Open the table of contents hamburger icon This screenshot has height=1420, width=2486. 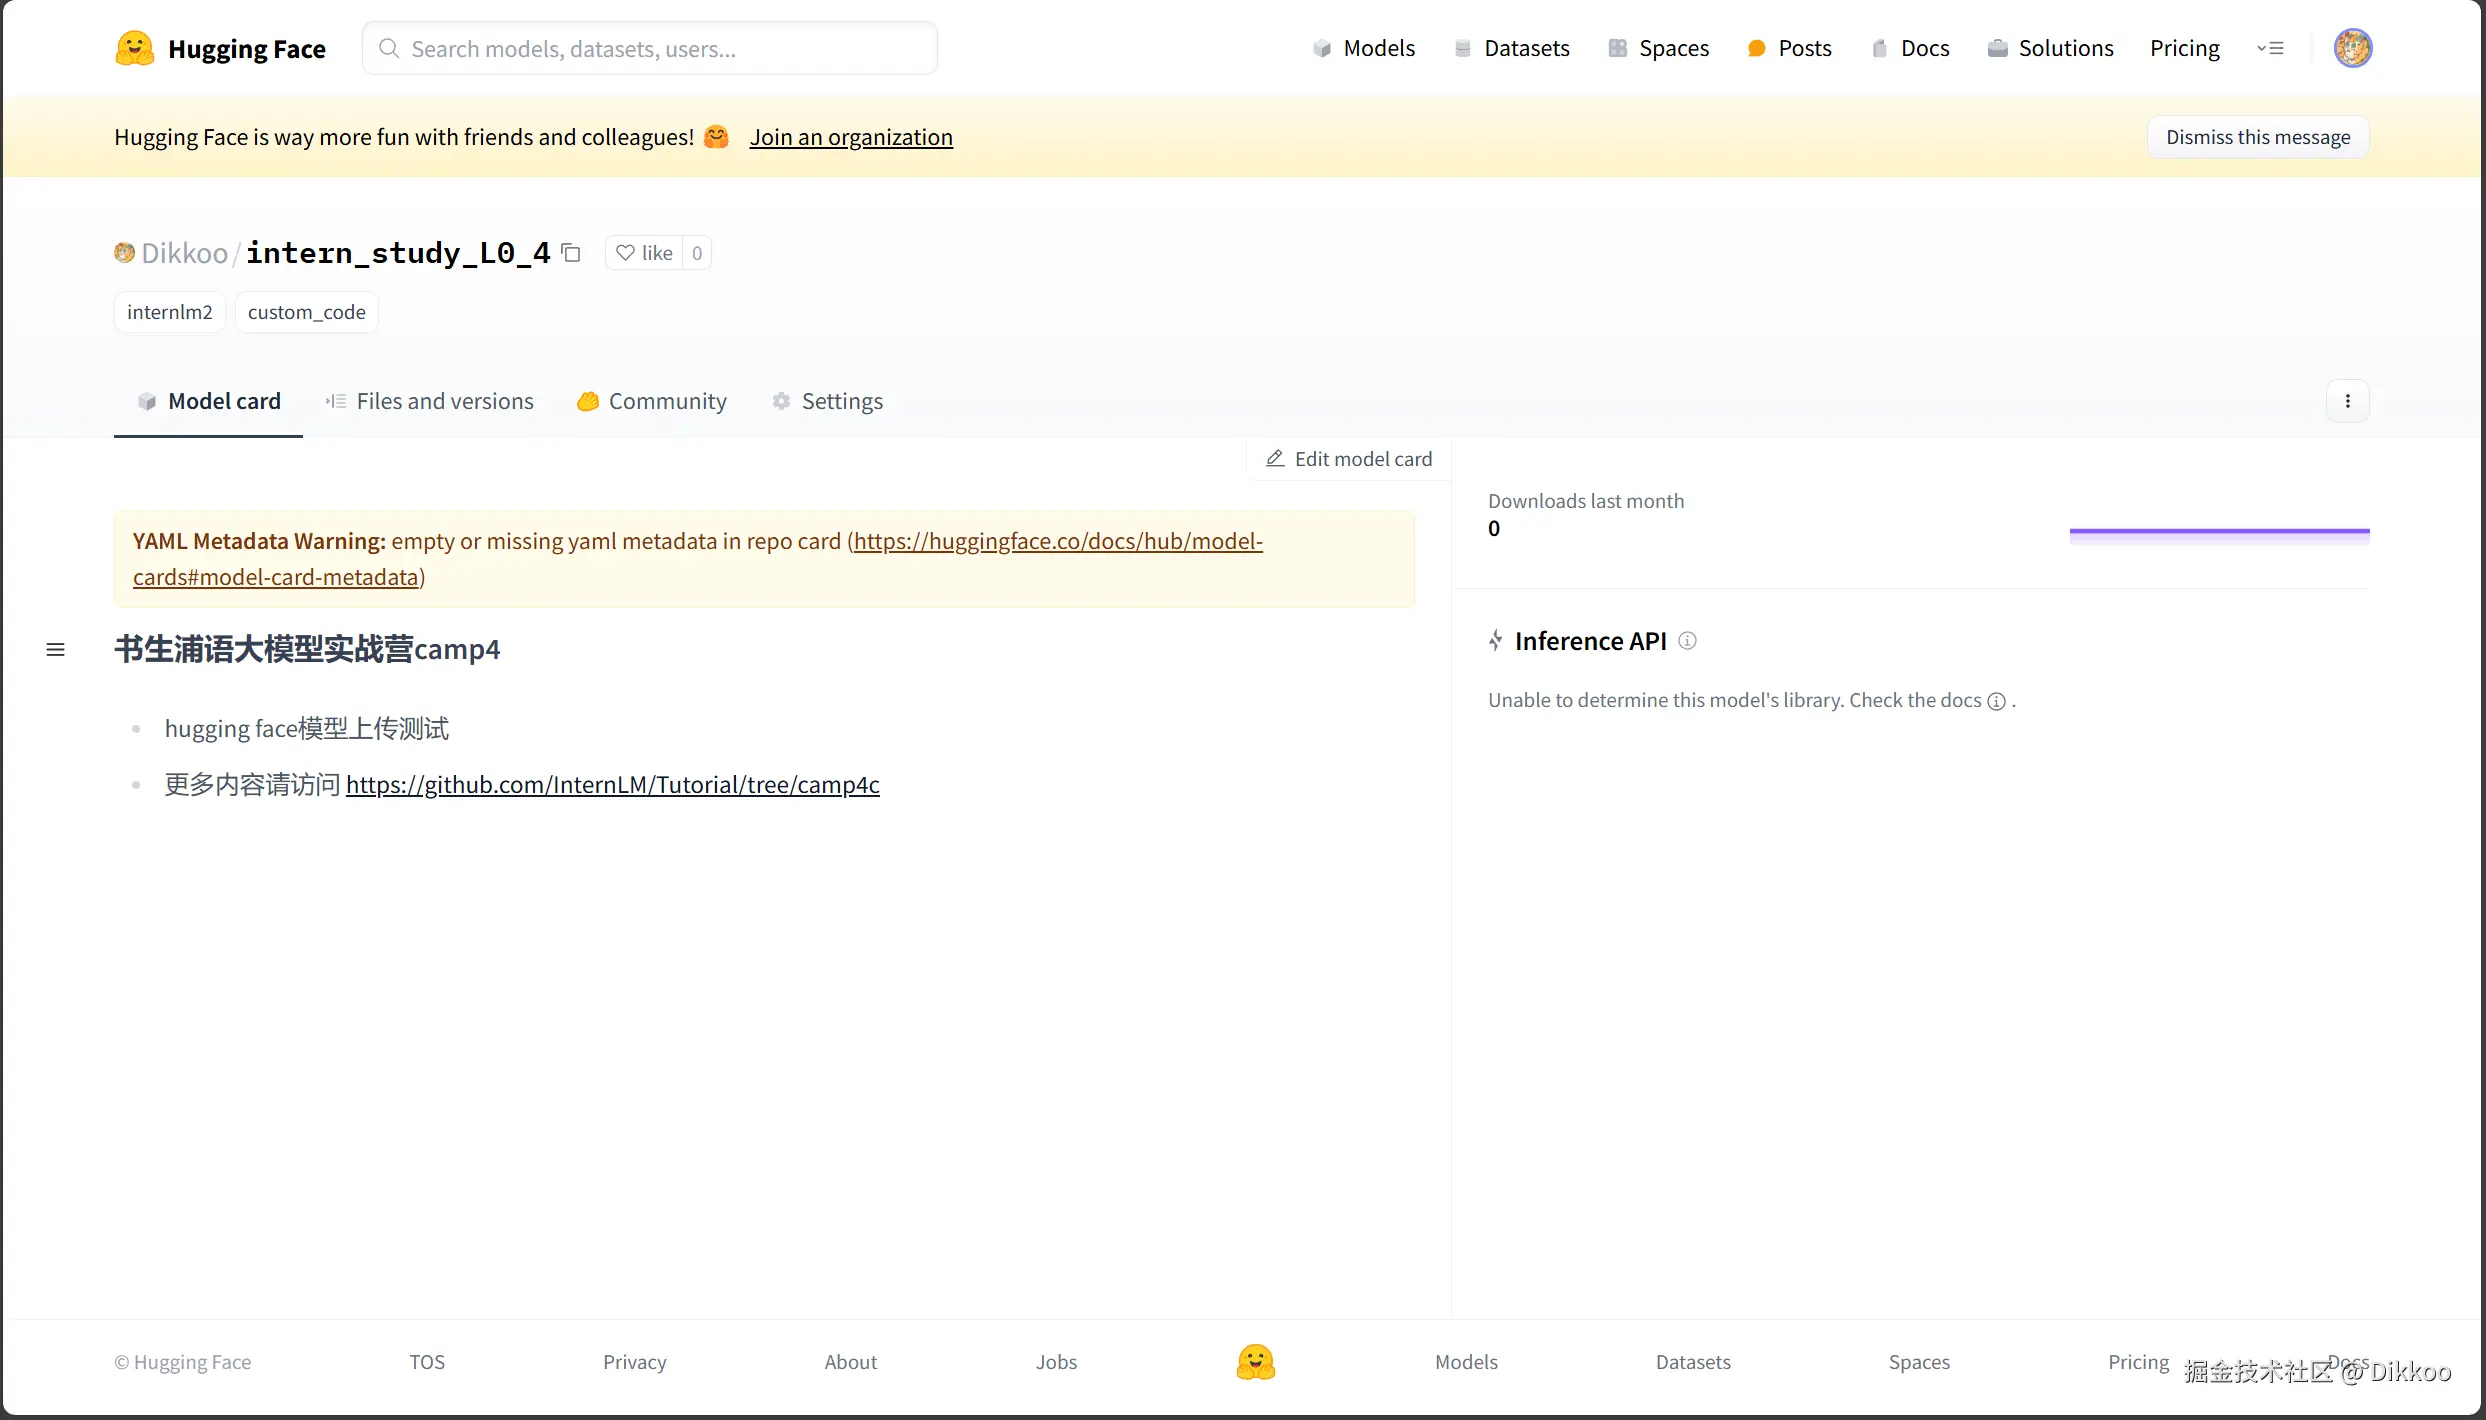coord(56,650)
